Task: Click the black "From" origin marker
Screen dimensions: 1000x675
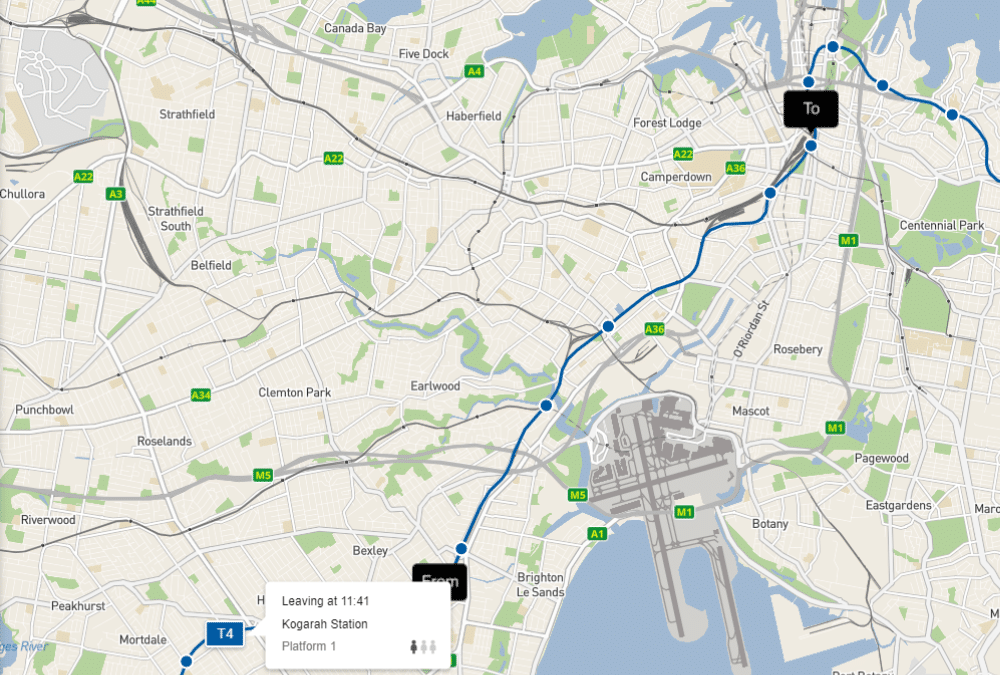Action: [440, 581]
